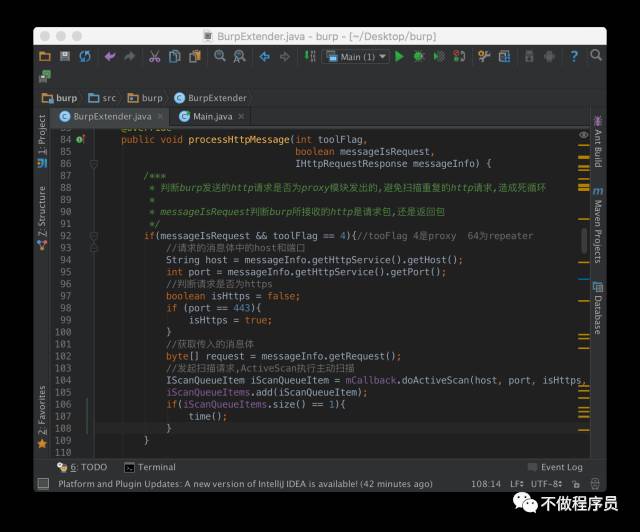Open the Main (1) run configuration dropdown
640x532 pixels.
click(356, 56)
